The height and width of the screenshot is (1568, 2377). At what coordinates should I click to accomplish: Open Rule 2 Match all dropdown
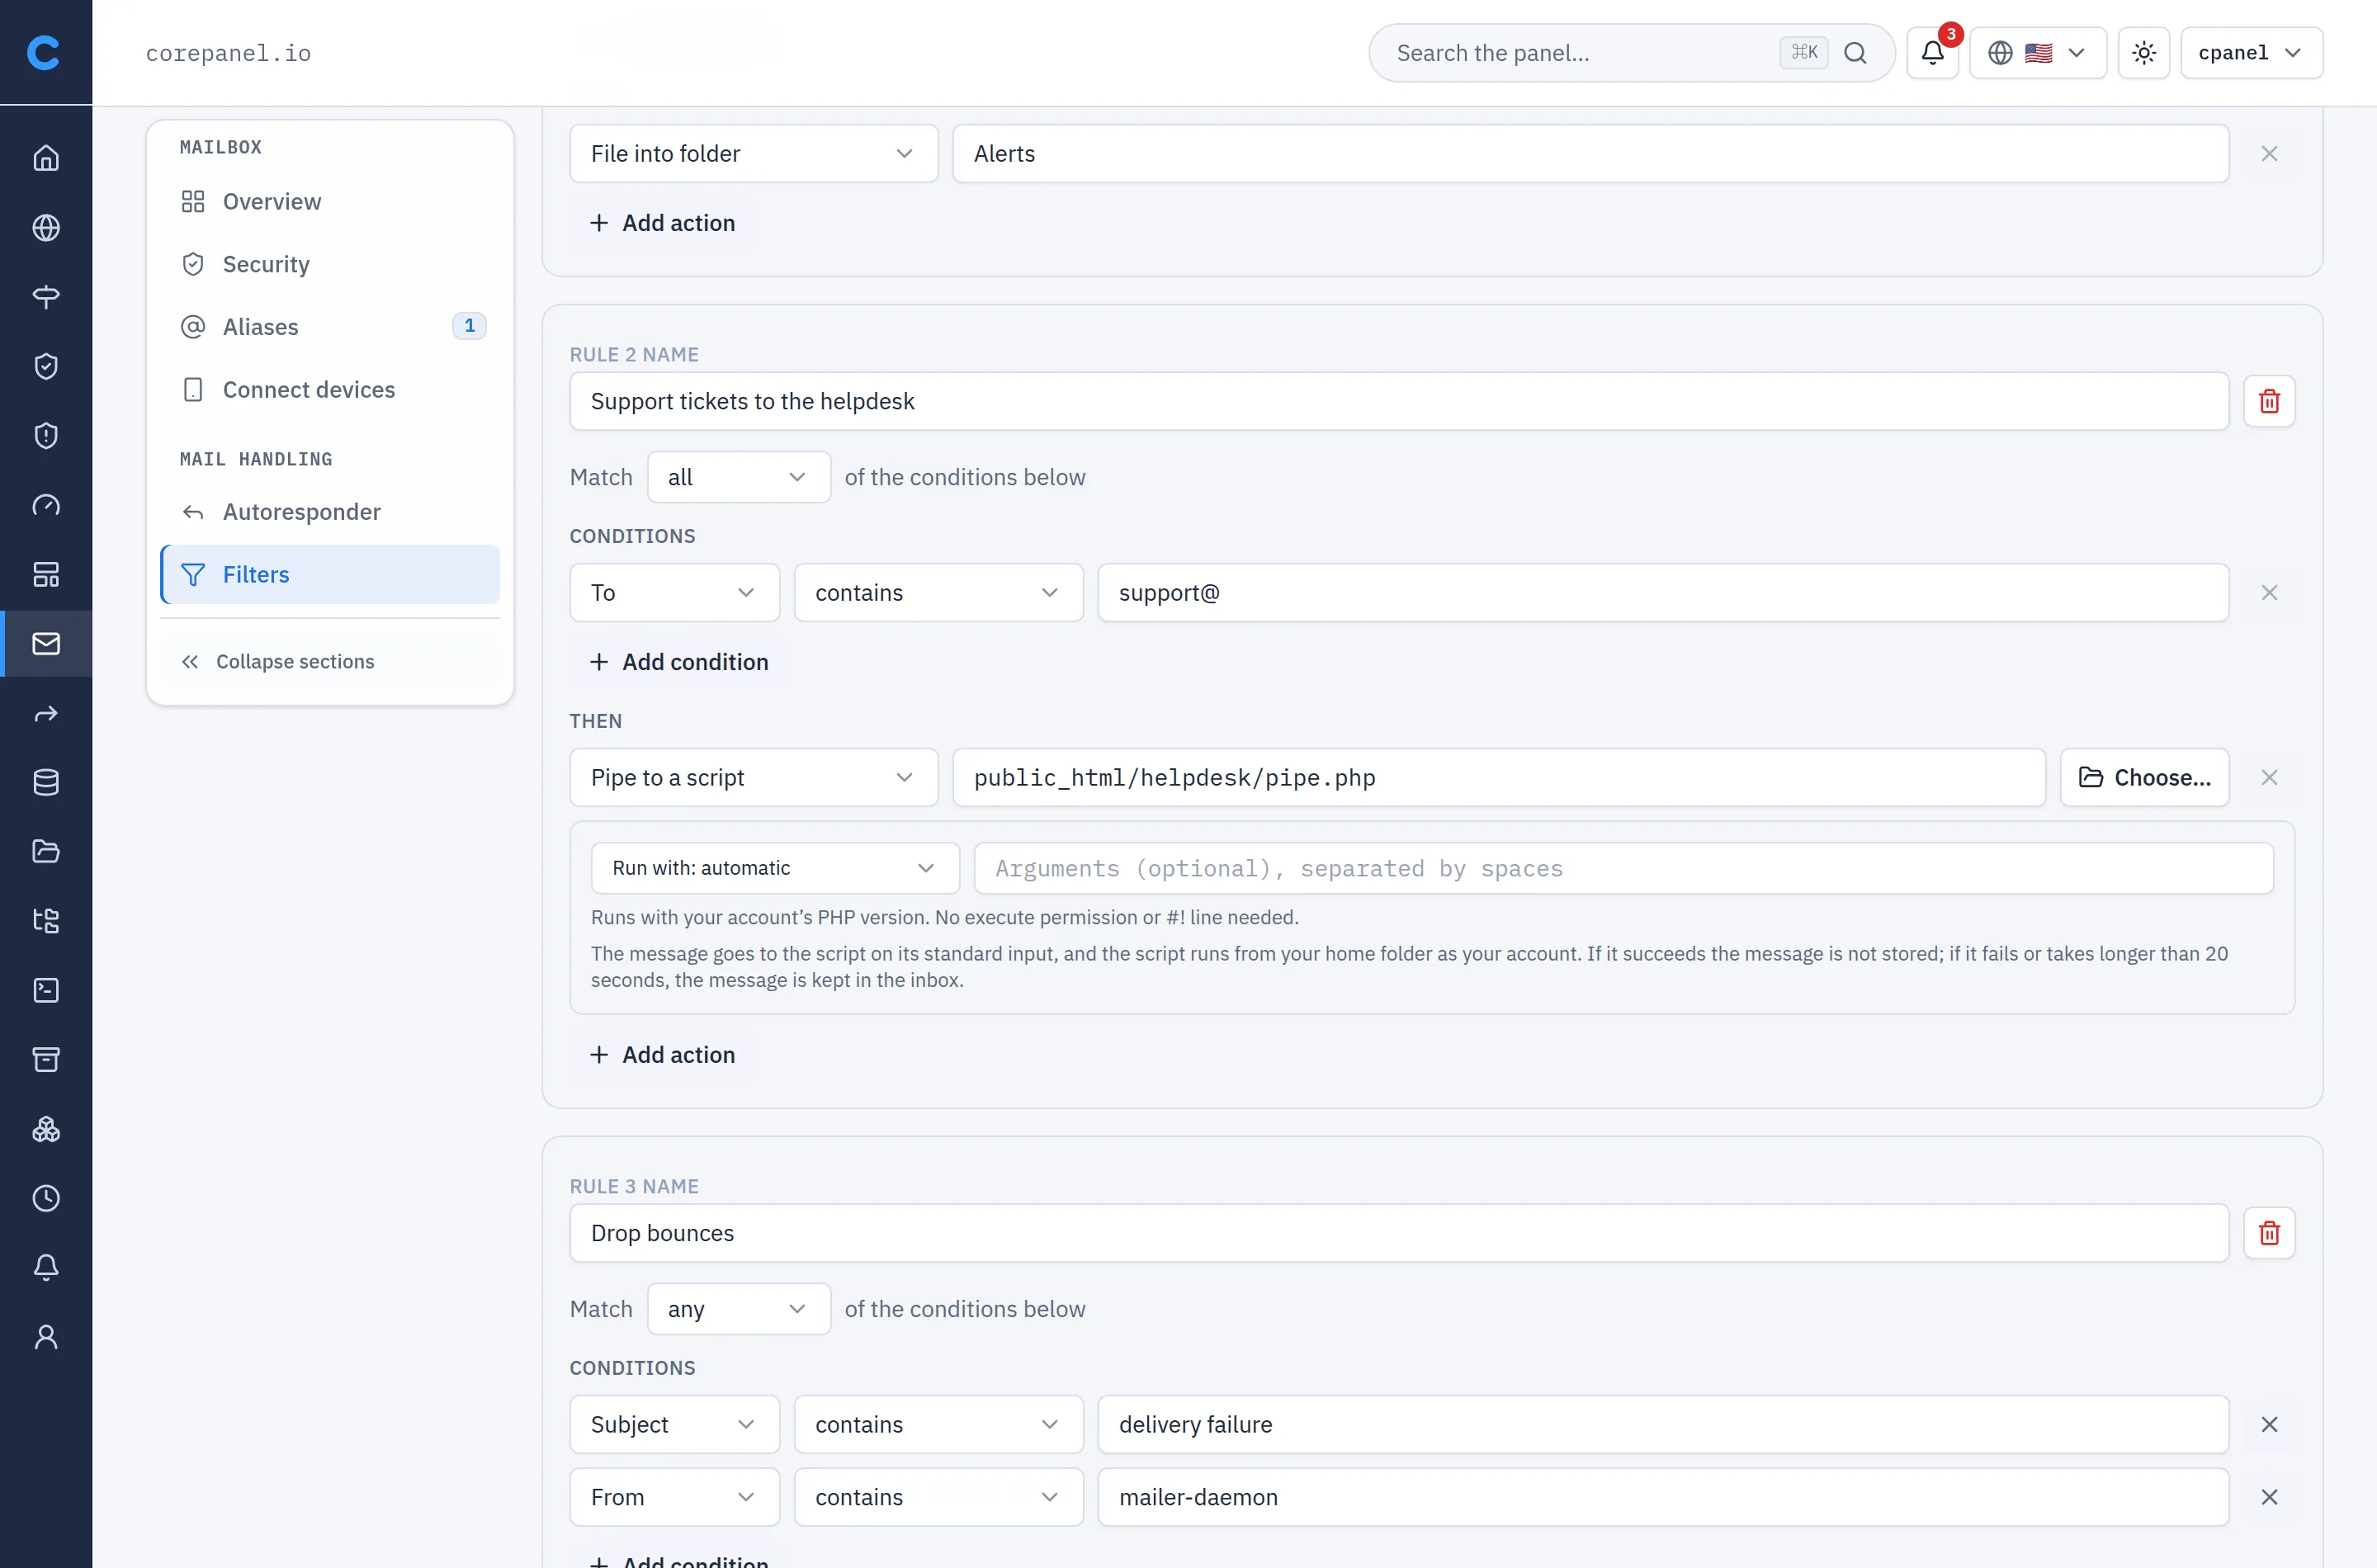click(738, 477)
